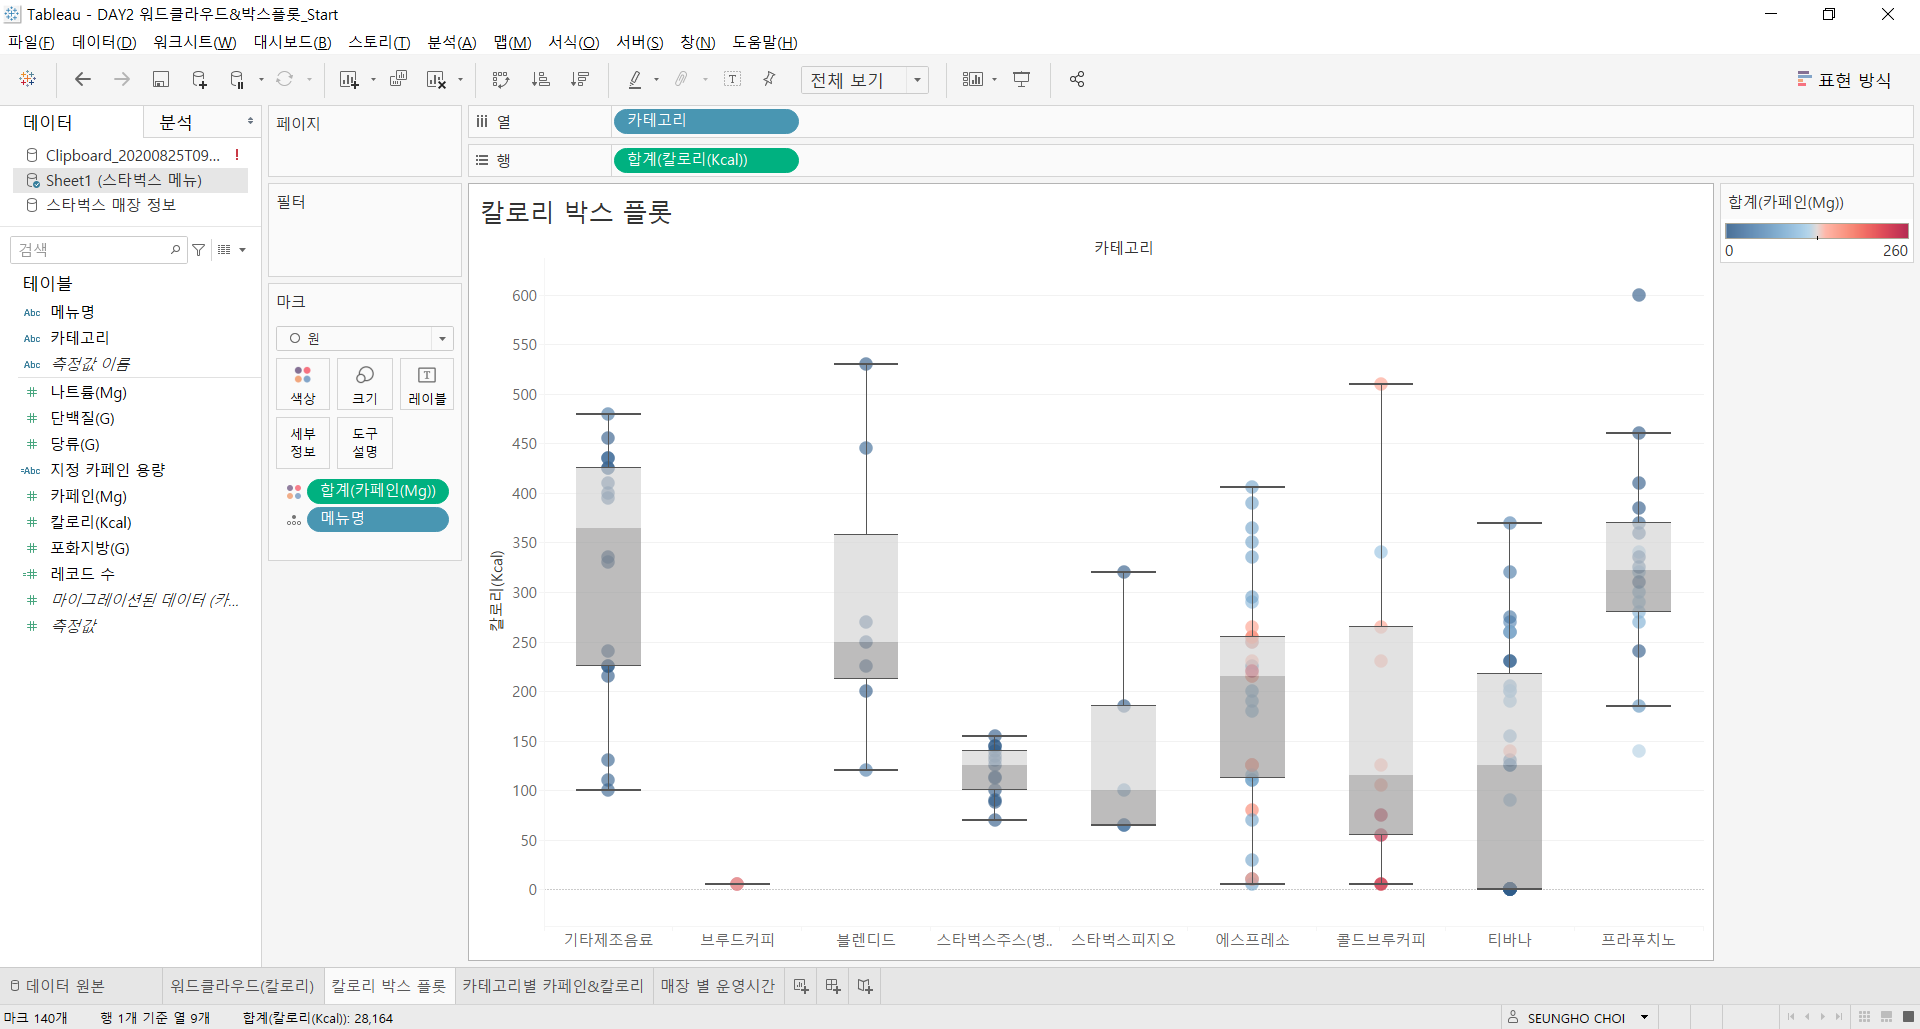The height and width of the screenshot is (1029, 1920).
Task: Select the 합계(카페인(Mg)) pill on Marks card
Action: click(378, 491)
